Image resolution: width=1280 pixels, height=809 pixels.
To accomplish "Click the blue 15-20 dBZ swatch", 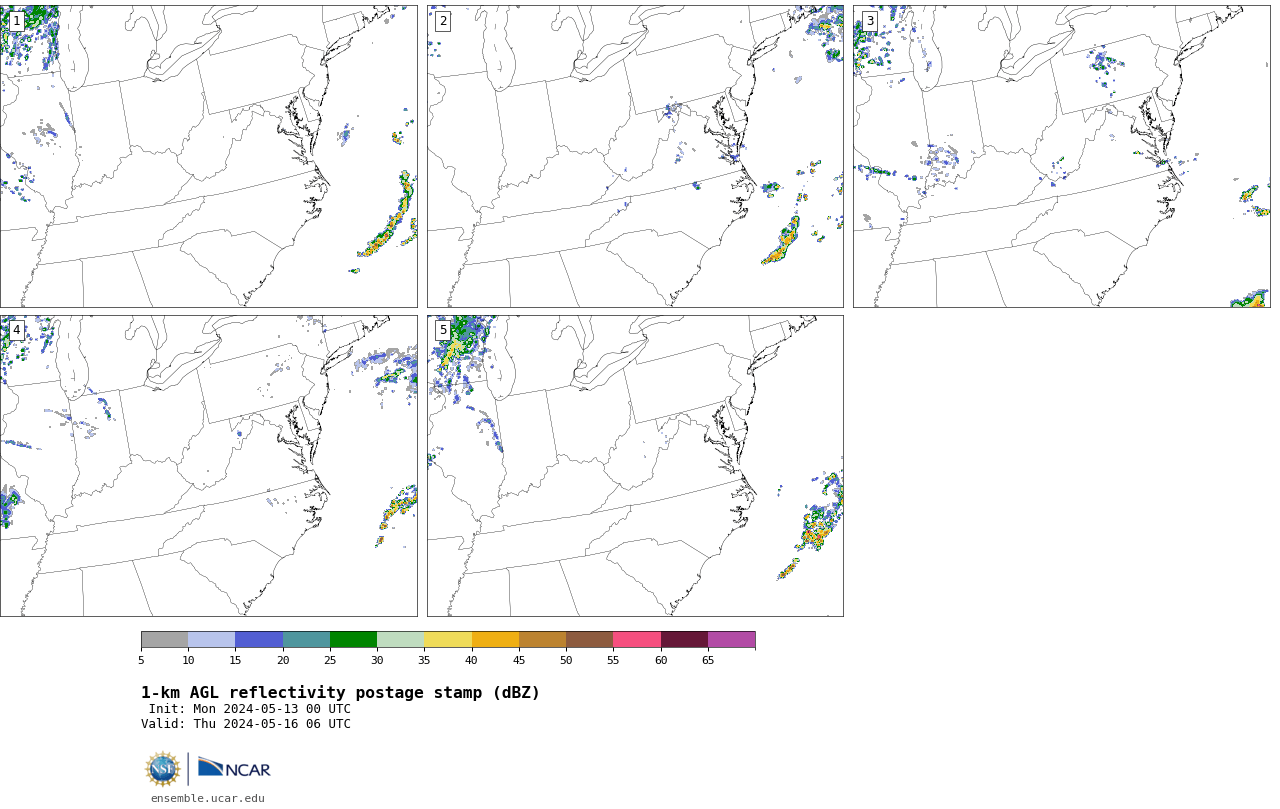I will tap(259, 640).
